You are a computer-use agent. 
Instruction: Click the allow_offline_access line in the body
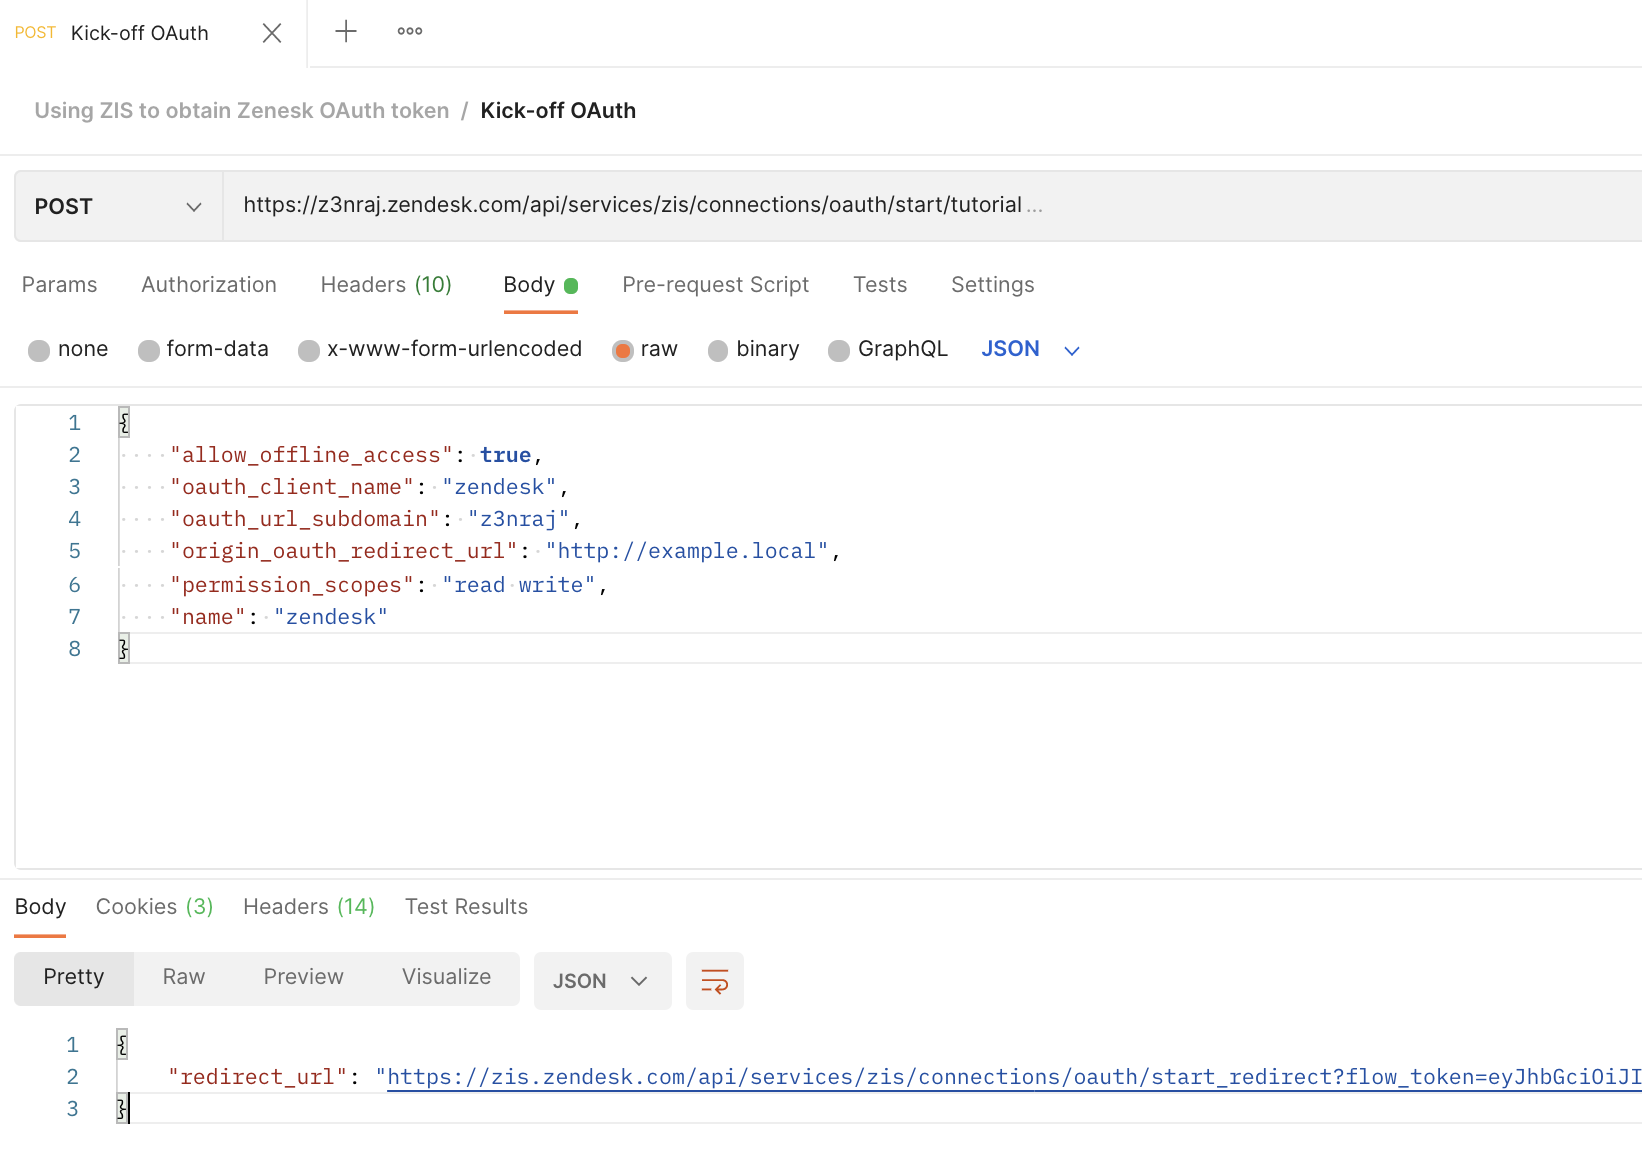356,455
